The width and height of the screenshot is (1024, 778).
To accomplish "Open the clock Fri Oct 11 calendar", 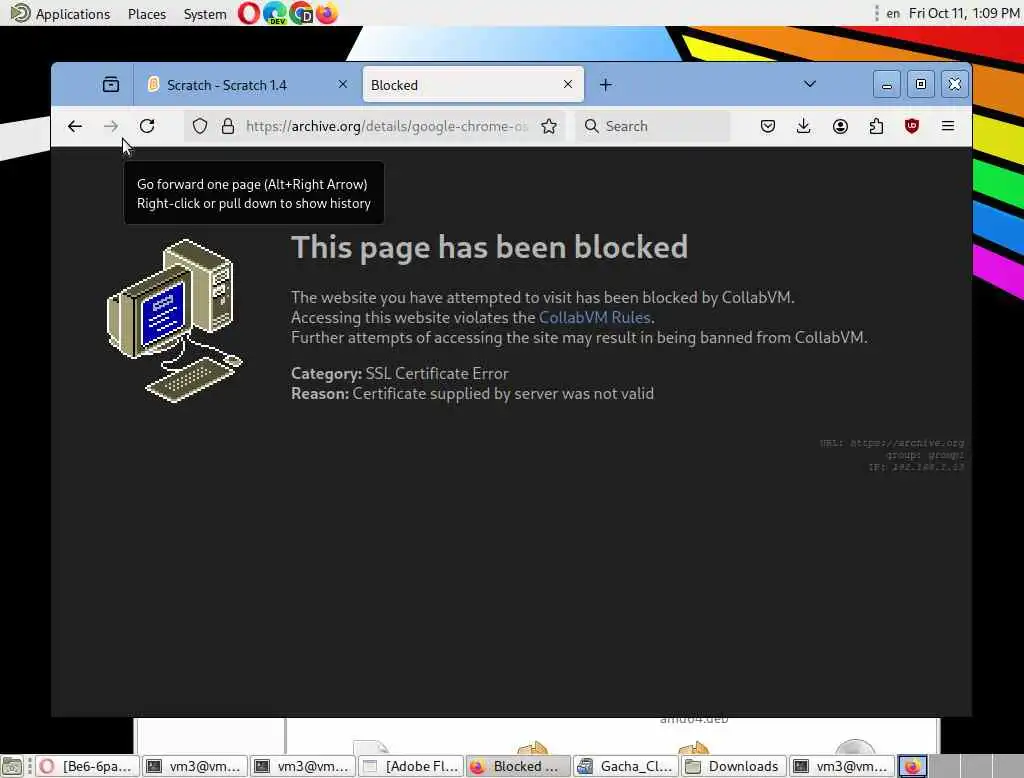I will point(964,14).
